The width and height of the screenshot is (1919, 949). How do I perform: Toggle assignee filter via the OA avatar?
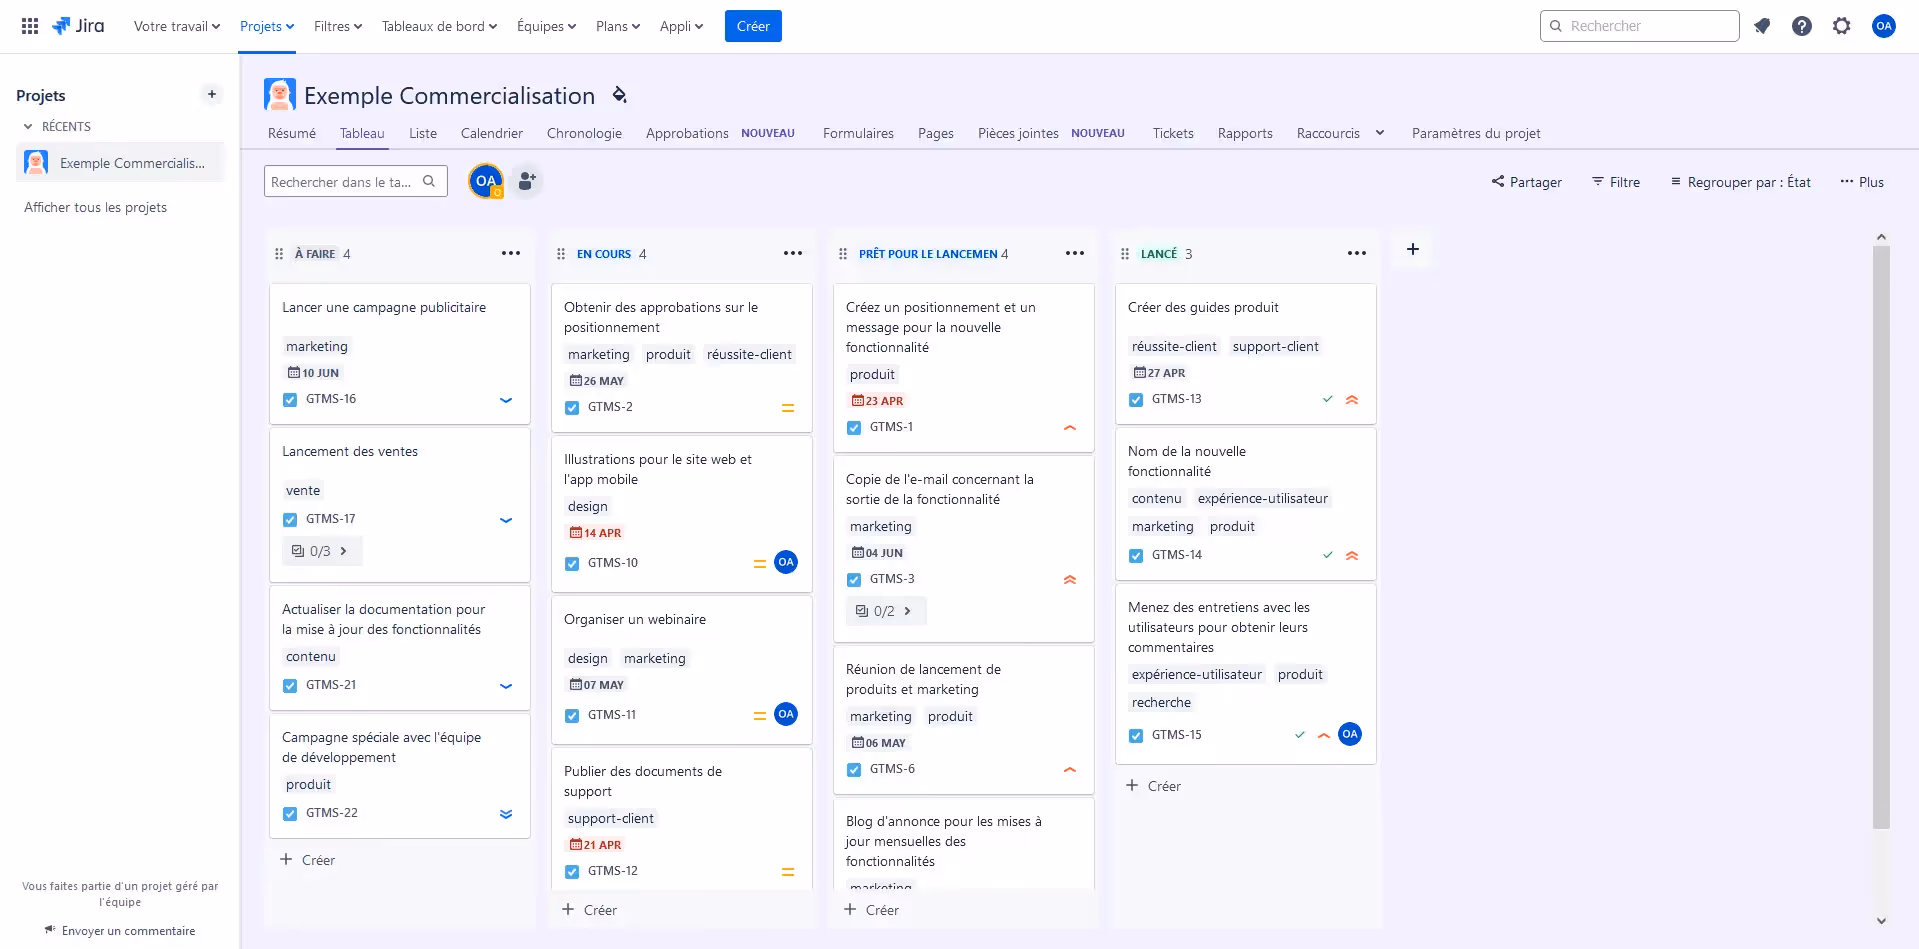click(x=485, y=181)
